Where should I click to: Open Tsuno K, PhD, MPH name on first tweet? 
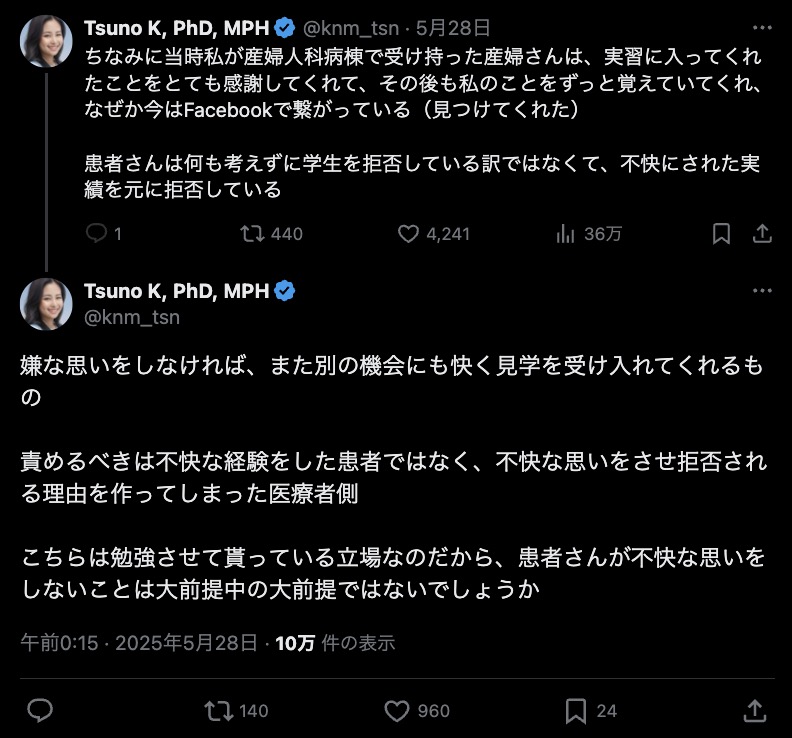176,28
